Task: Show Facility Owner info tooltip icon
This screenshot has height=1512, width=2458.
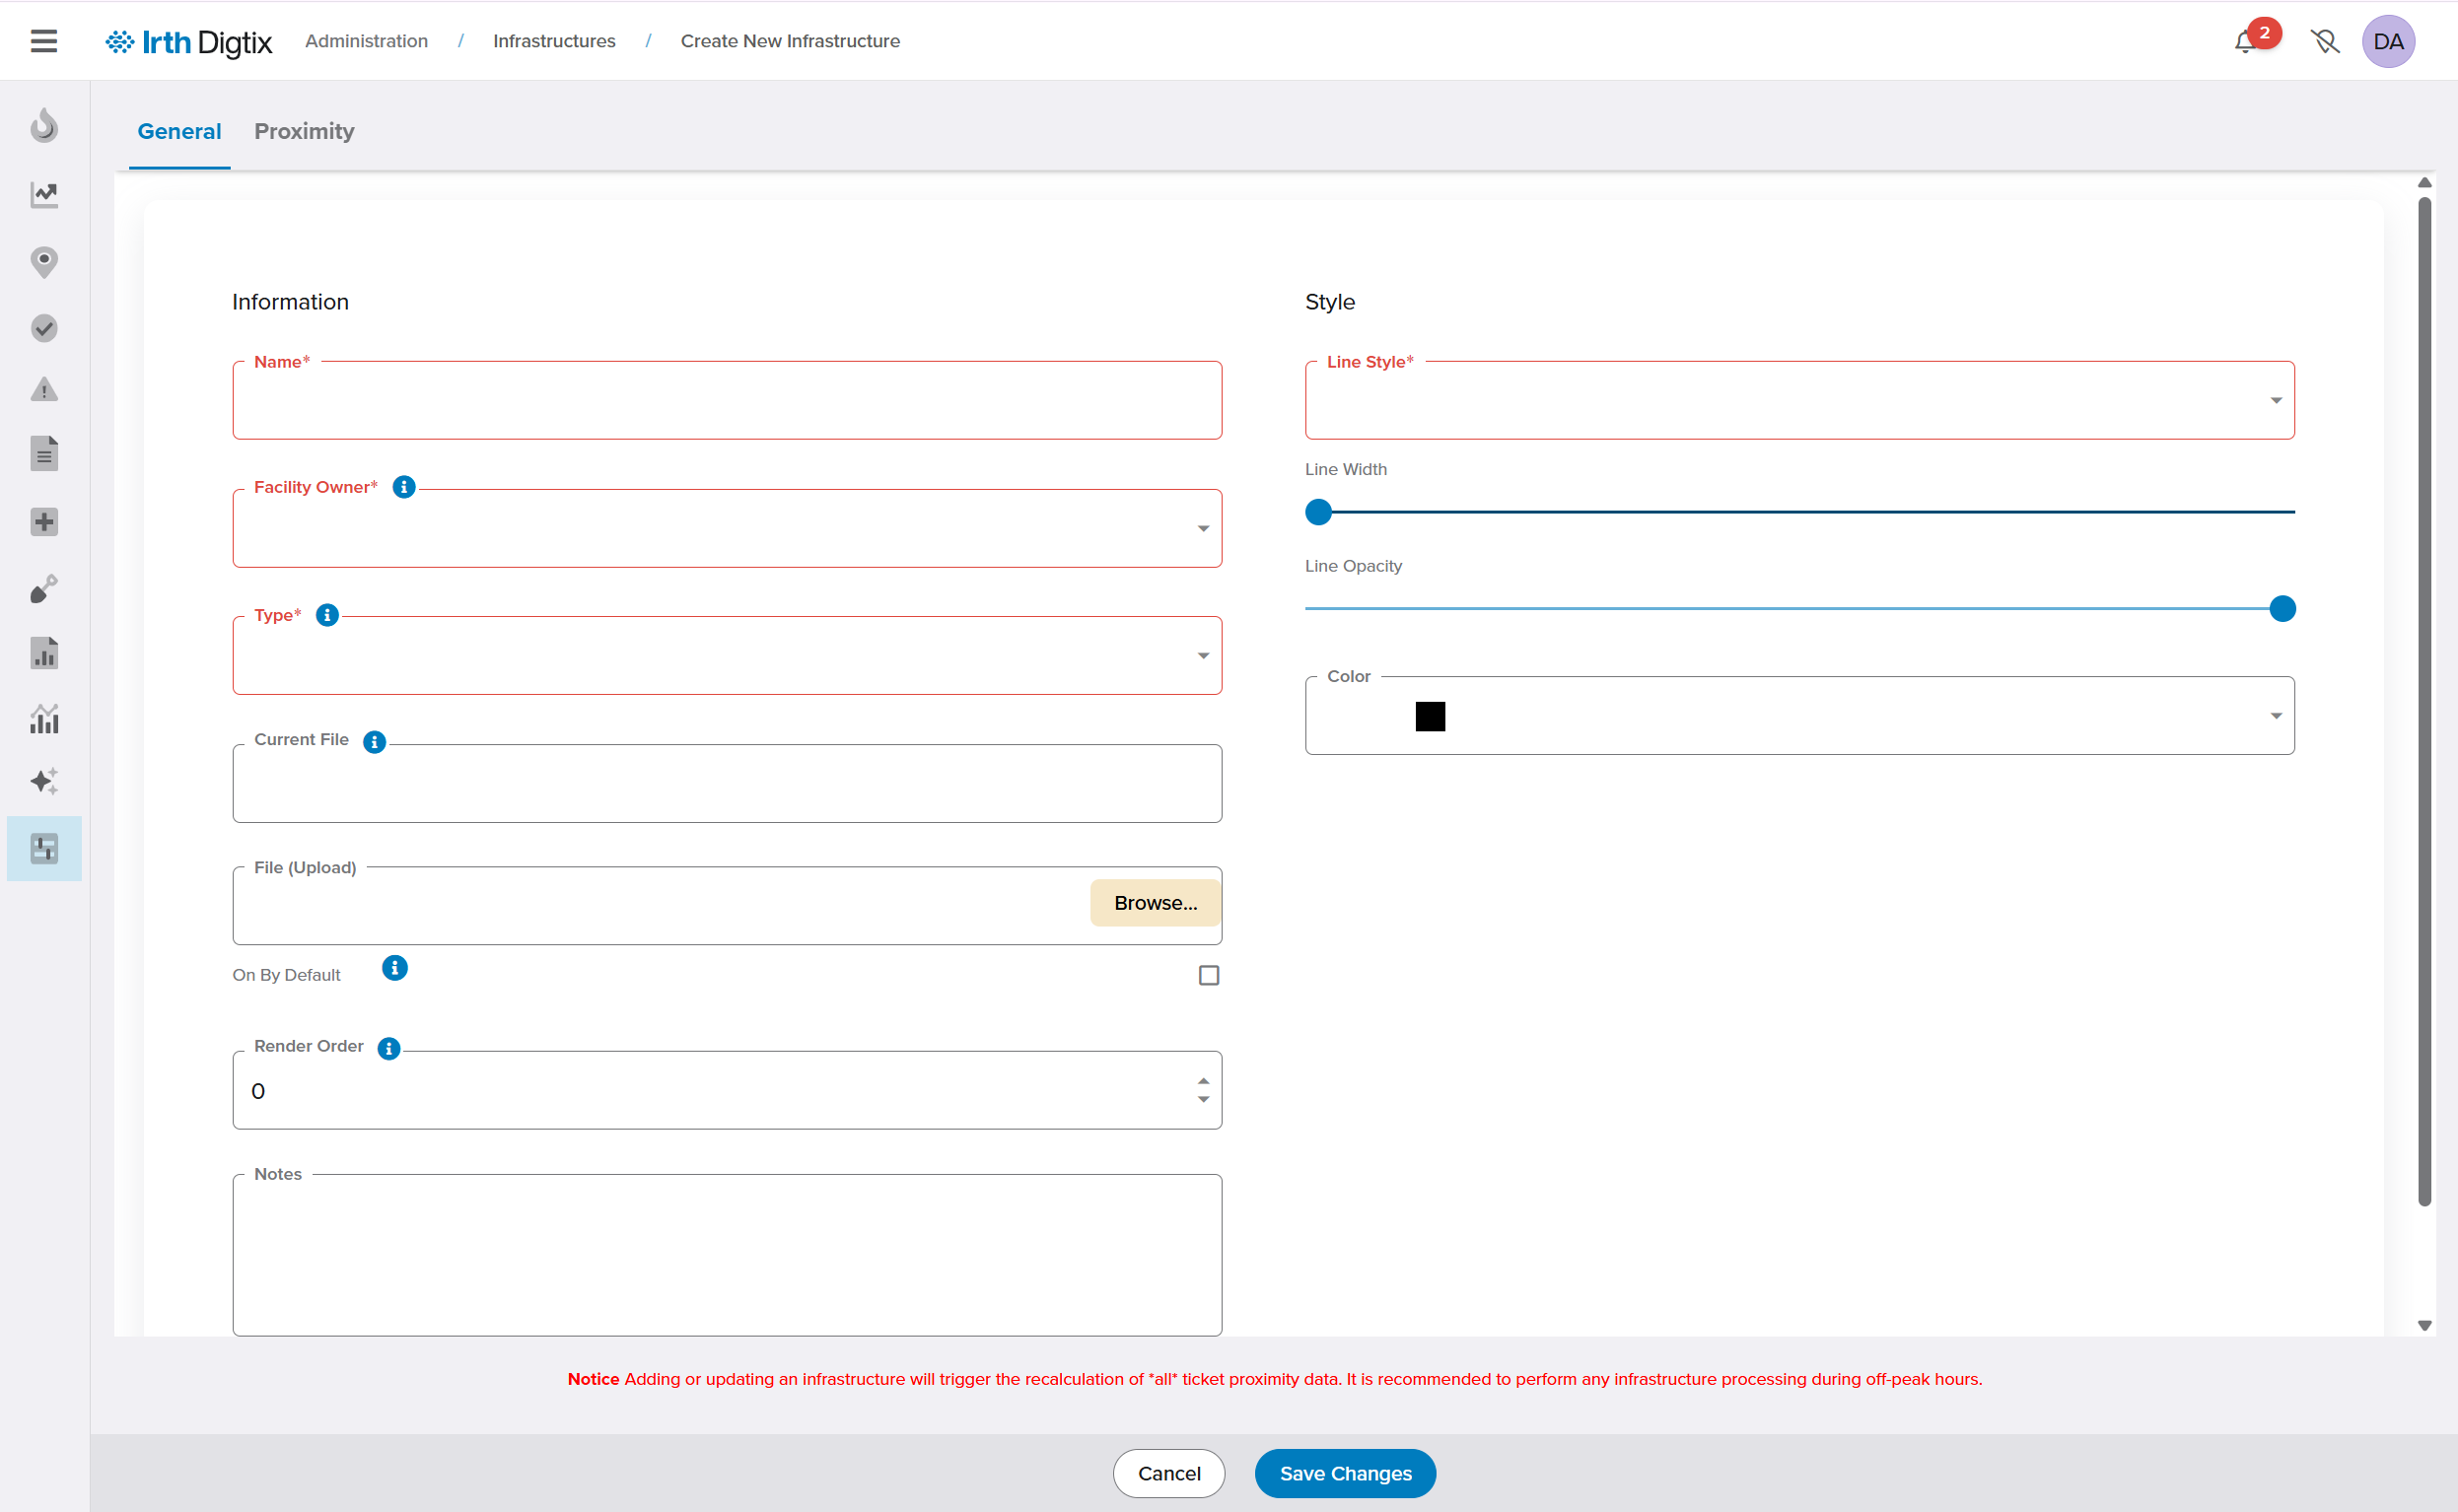Action: (404, 487)
